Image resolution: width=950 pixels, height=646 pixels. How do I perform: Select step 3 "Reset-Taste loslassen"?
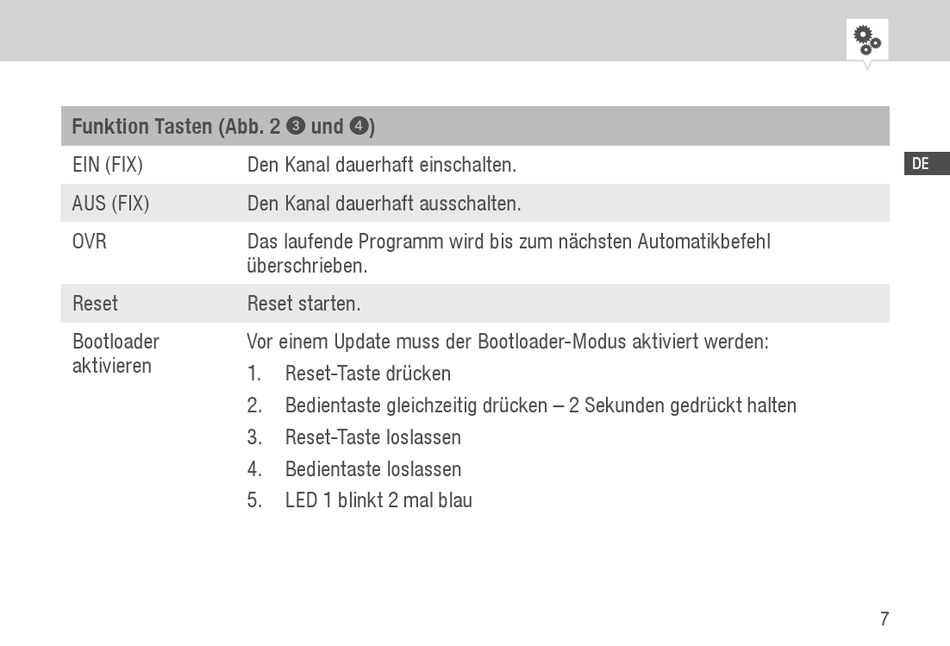[x=372, y=437]
